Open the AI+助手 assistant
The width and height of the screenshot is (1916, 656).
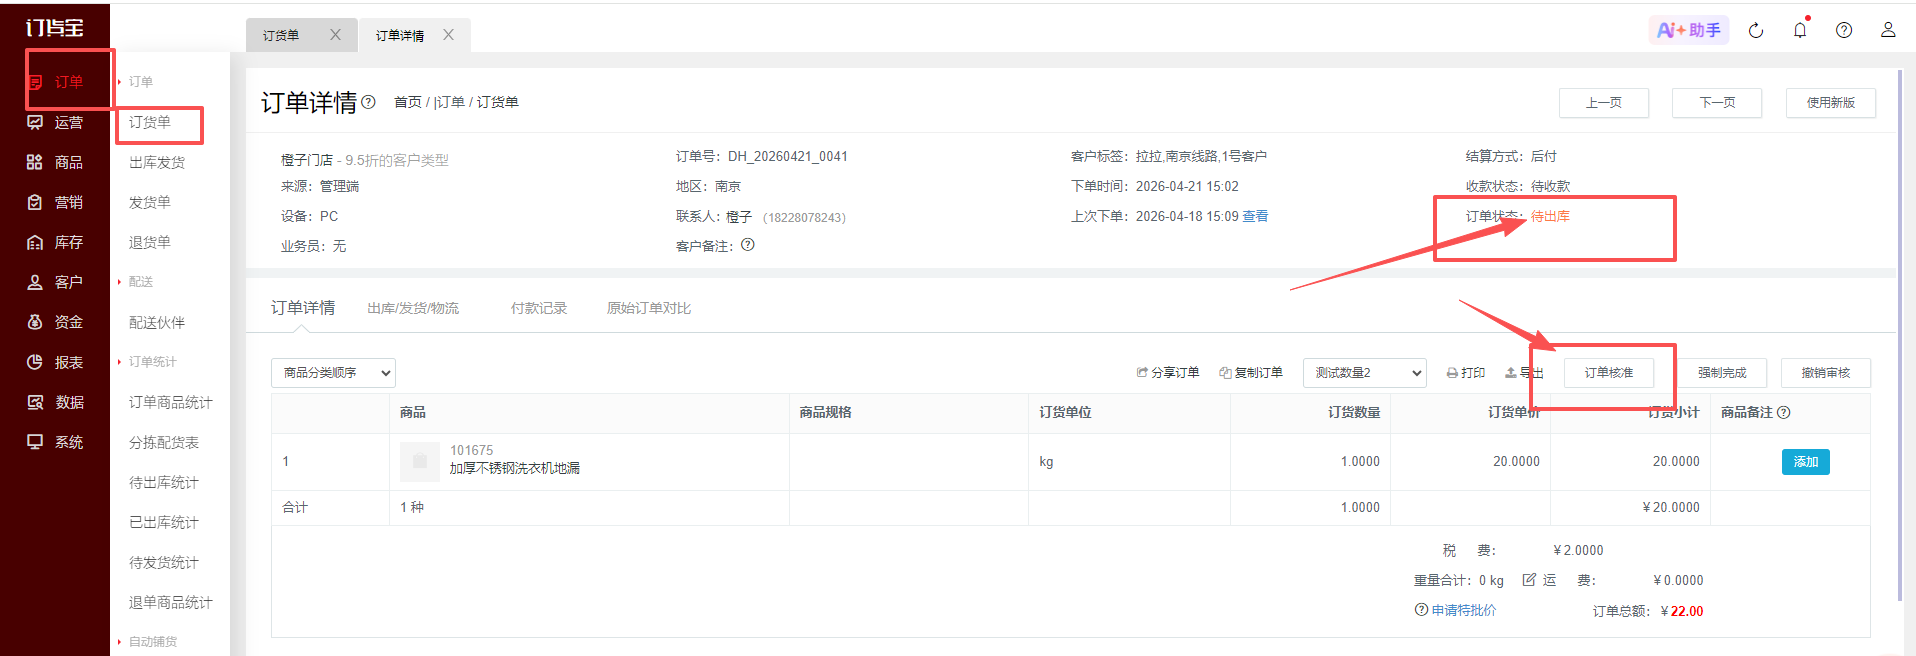(1688, 30)
